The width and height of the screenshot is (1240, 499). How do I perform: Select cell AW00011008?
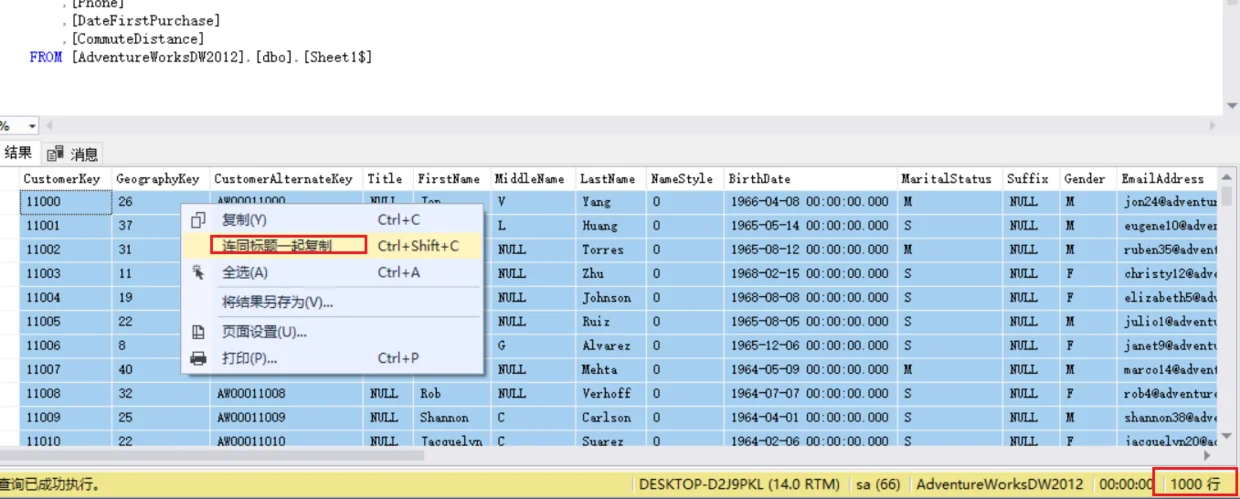[x=286, y=393]
